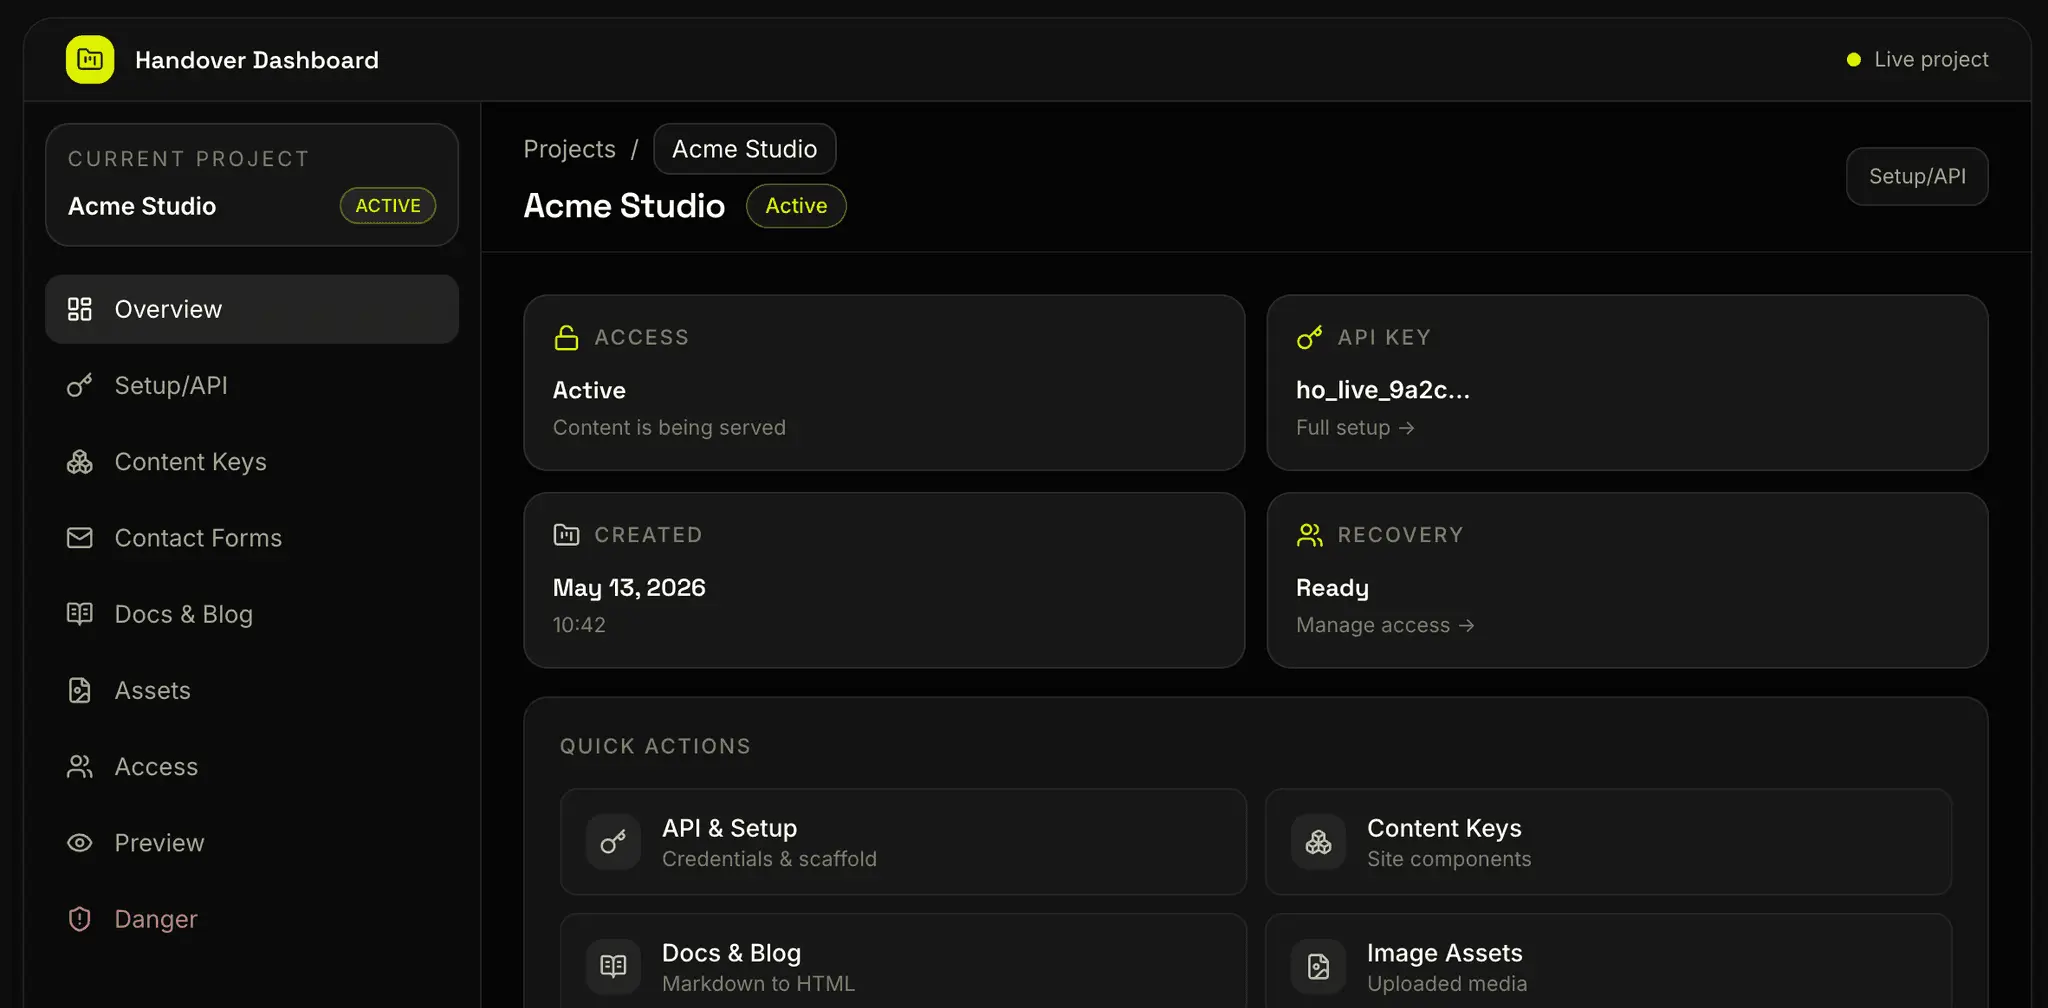Click the envelope icon beside Contact Forms

tap(80, 538)
